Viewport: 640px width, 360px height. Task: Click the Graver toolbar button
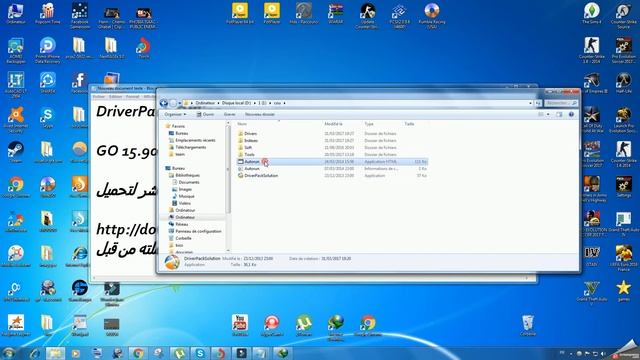pos(230,114)
